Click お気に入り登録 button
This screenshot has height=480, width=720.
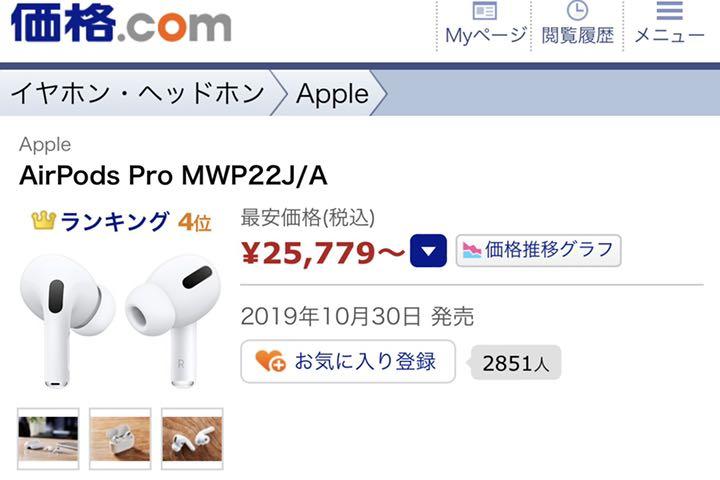click(x=348, y=361)
